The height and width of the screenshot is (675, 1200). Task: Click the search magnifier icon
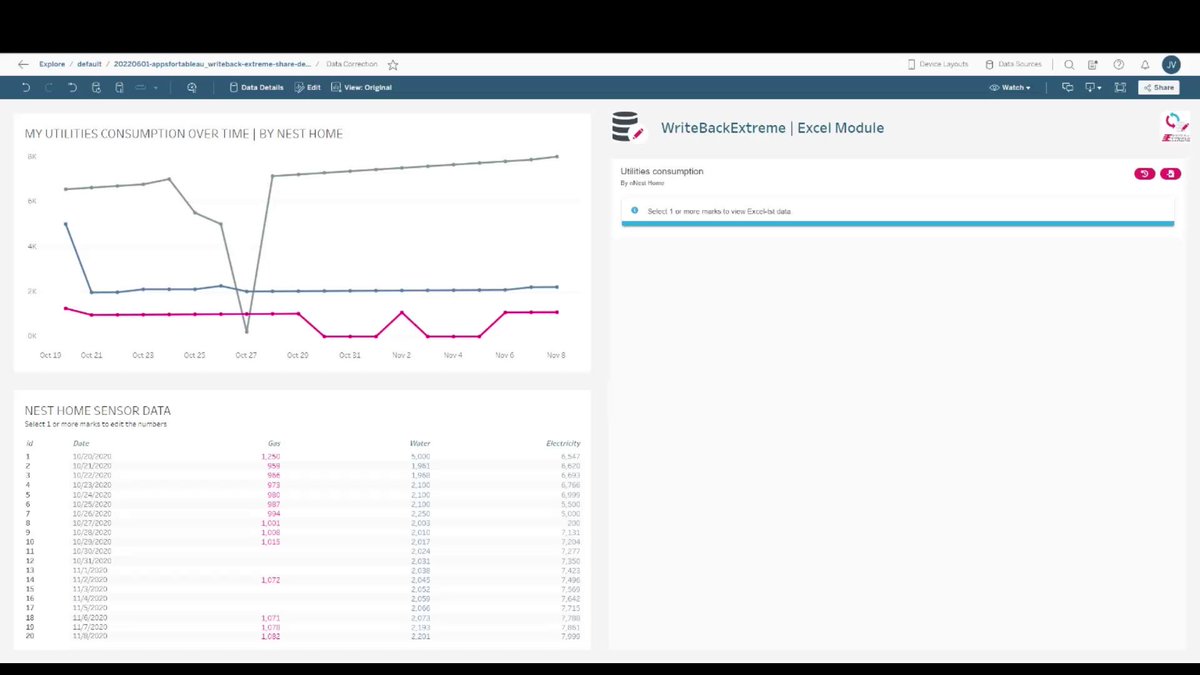[x=1069, y=64]
